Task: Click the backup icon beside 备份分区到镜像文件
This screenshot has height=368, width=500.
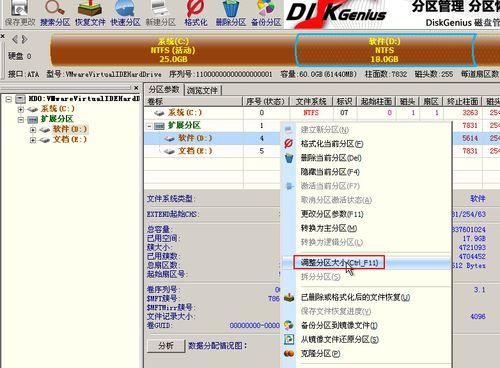Action: coord(289,325)
